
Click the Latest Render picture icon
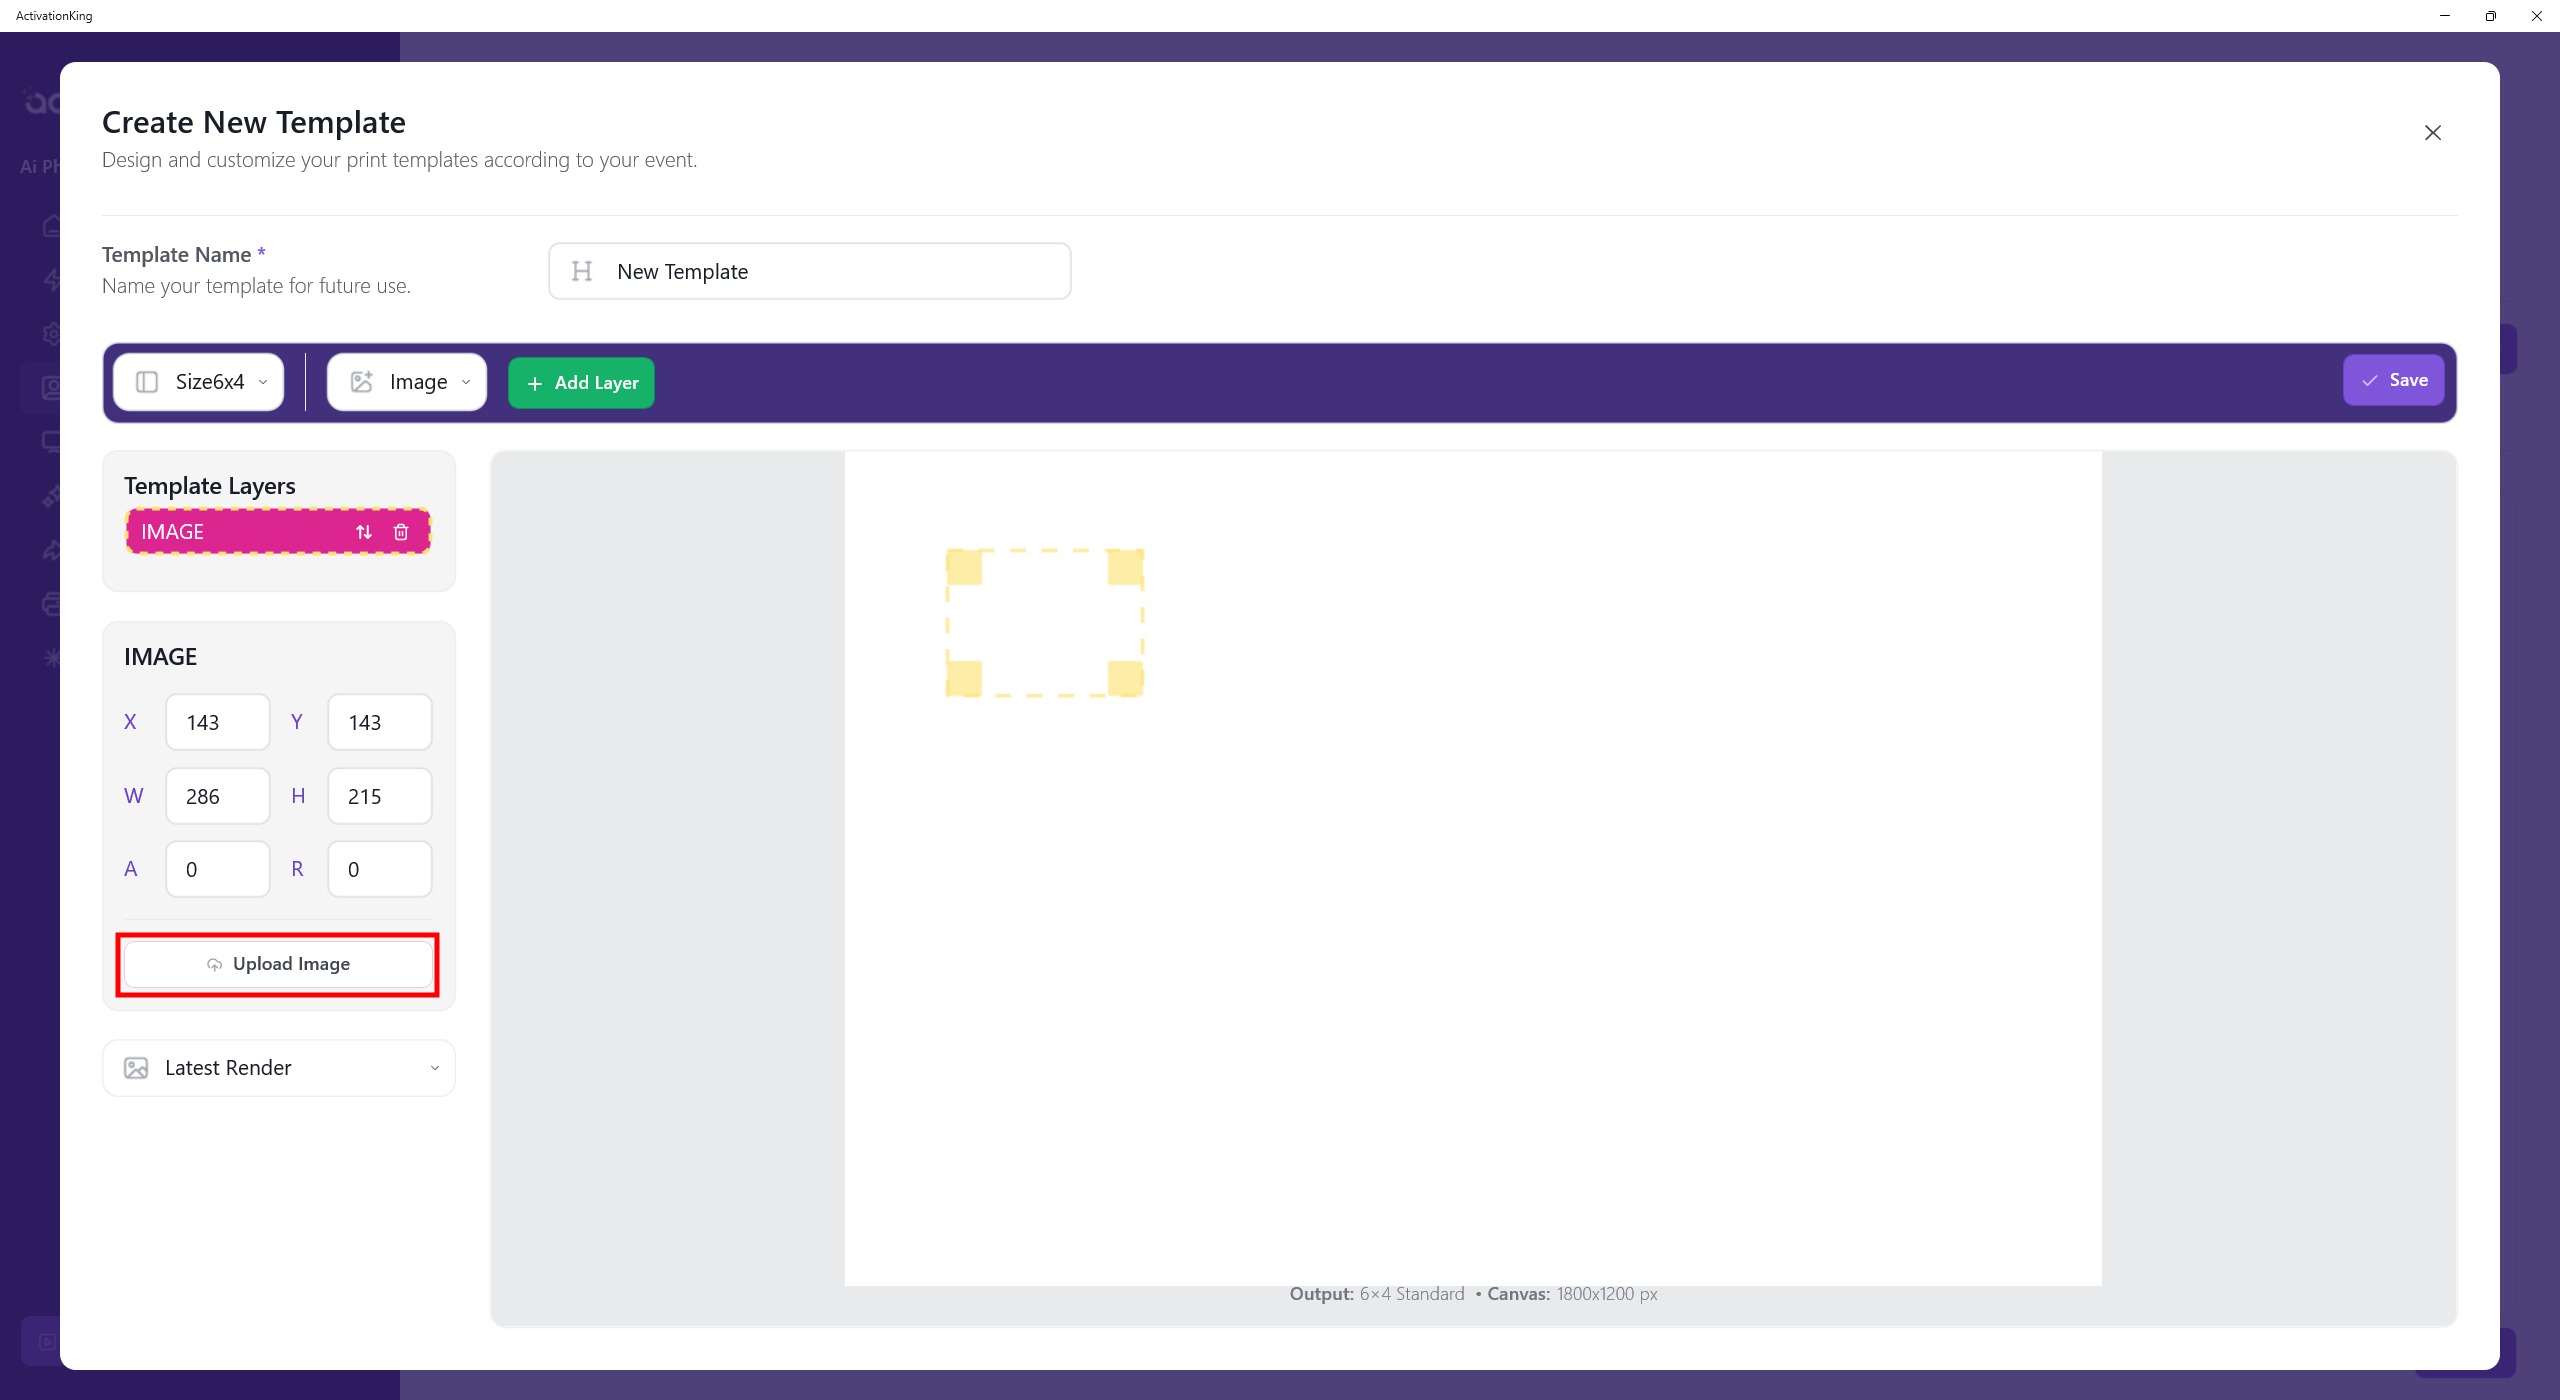point(136,1068)
